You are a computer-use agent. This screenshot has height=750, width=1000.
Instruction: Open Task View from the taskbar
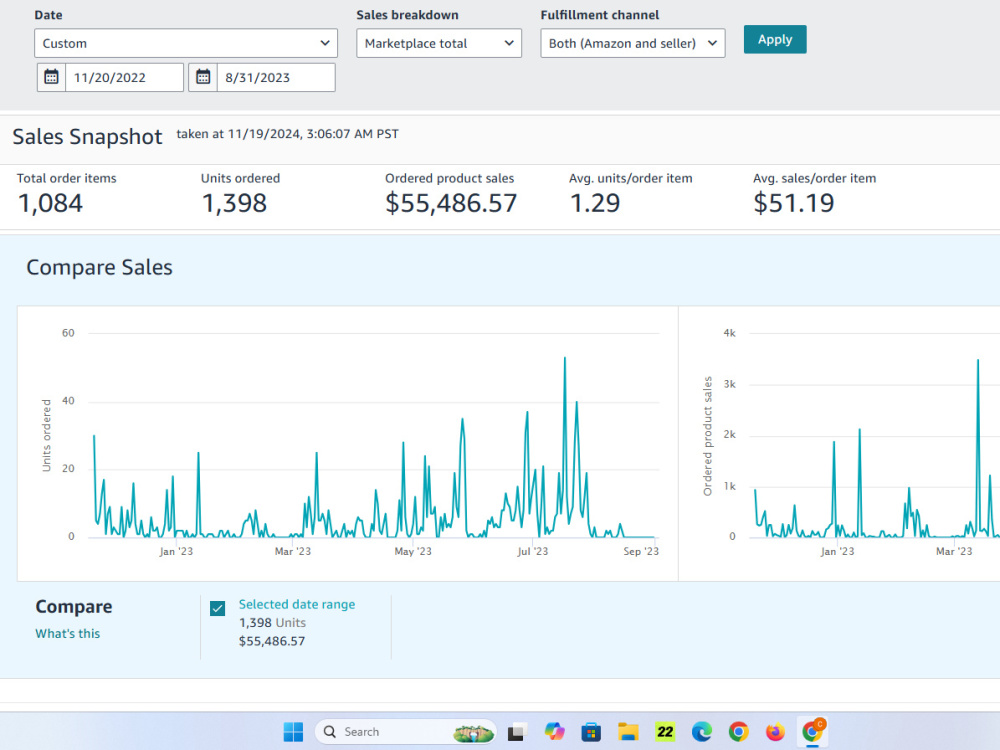click(x=516, y=732)
